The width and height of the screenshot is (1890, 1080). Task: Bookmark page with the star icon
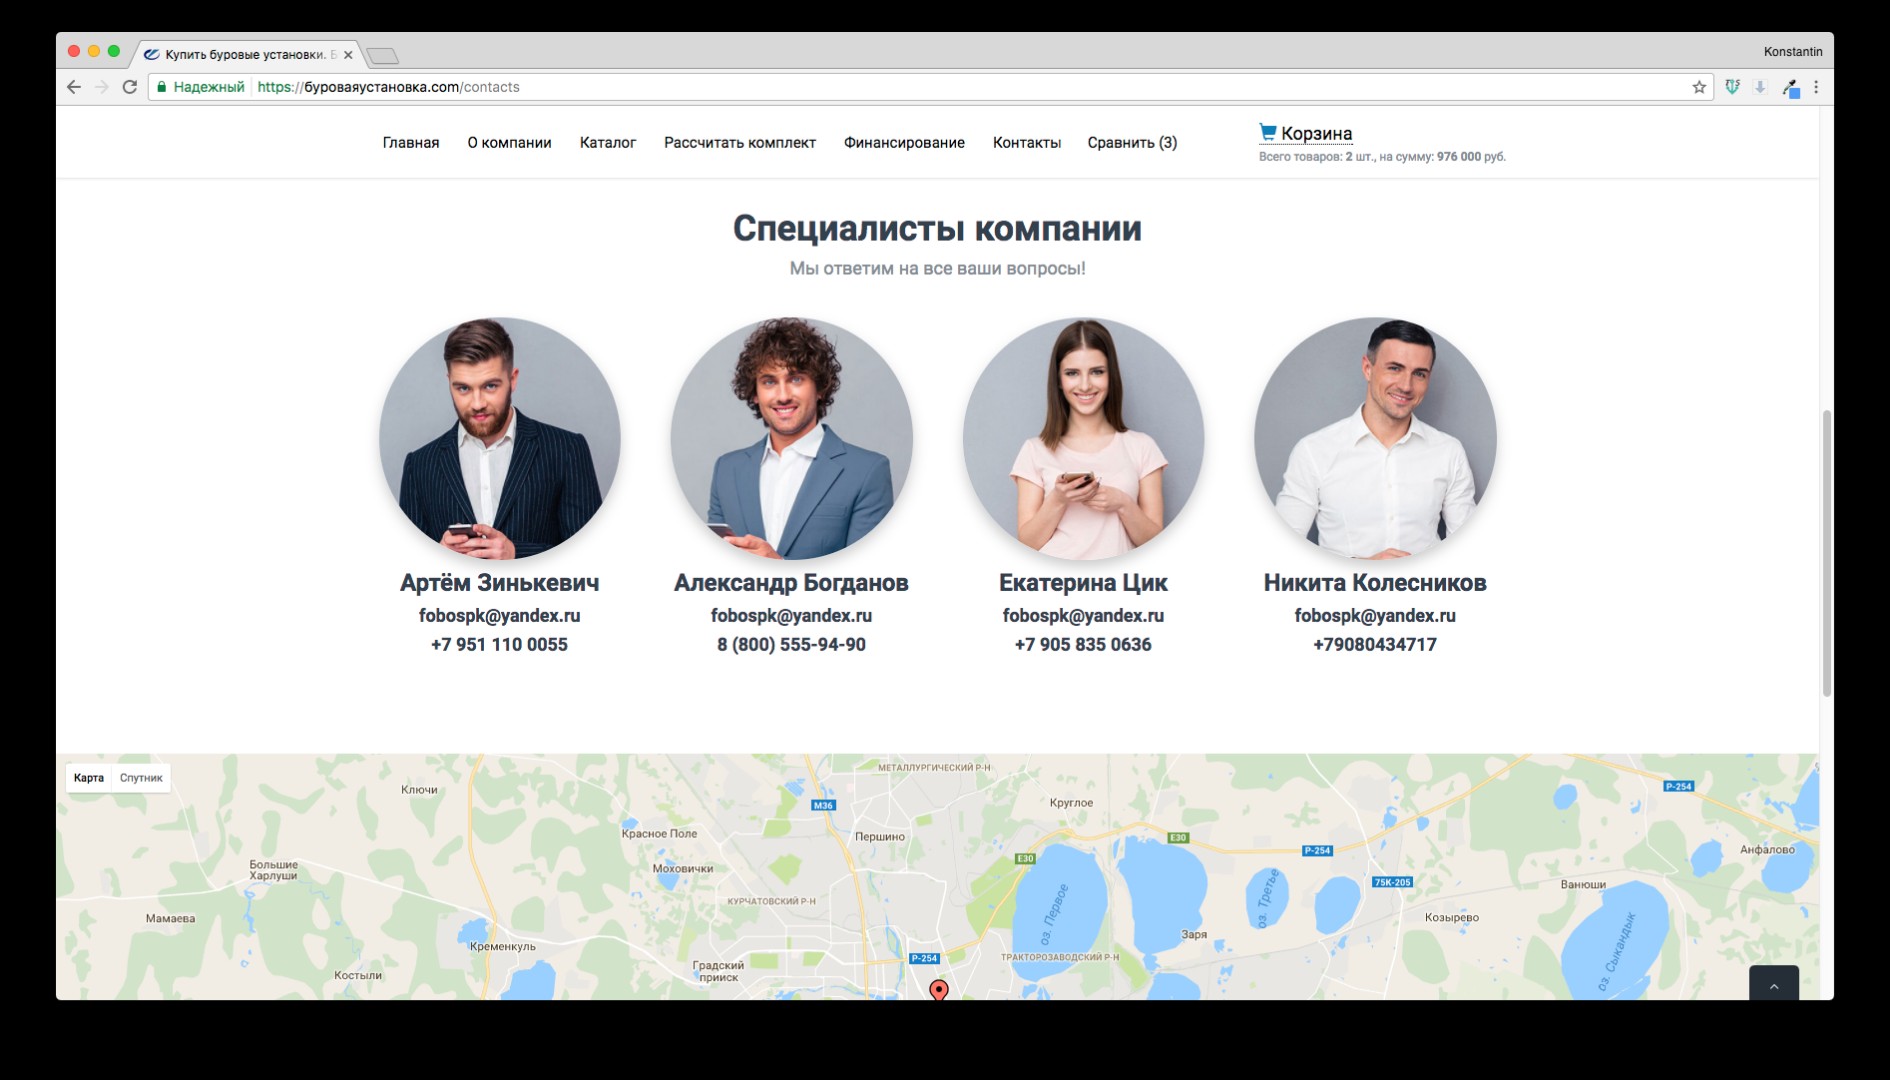coord(1699,87)
